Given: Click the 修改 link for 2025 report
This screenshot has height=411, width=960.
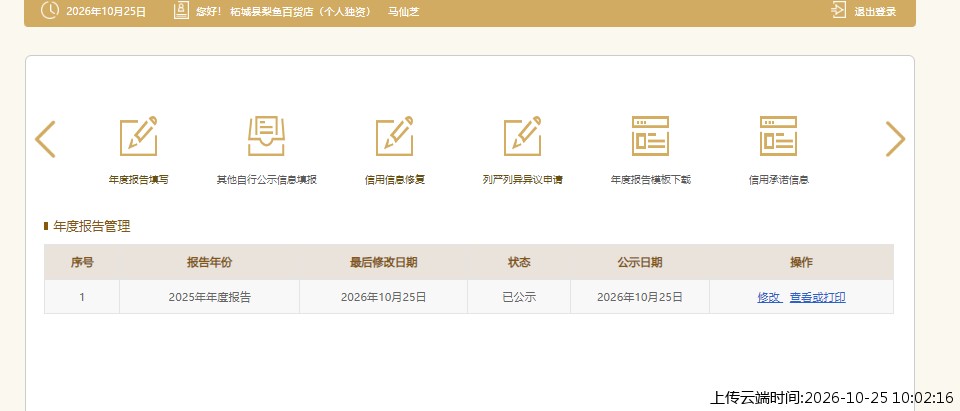Looking at the screenshot, I should 769,298.
